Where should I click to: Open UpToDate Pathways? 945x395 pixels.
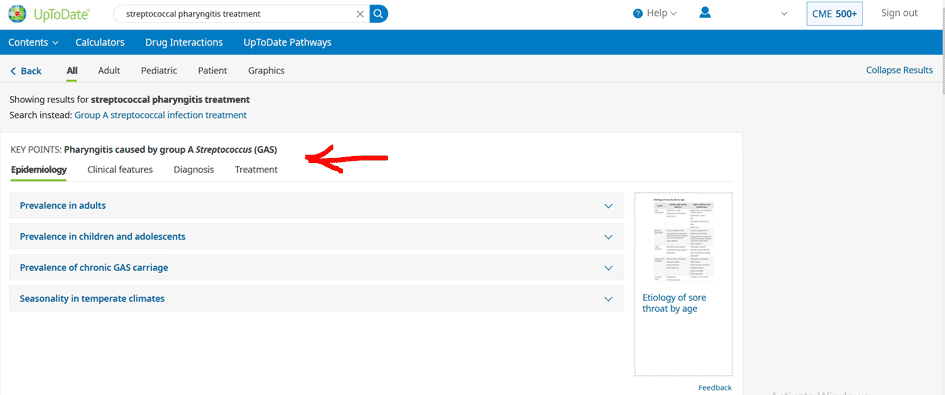click(x=287, y=42)
